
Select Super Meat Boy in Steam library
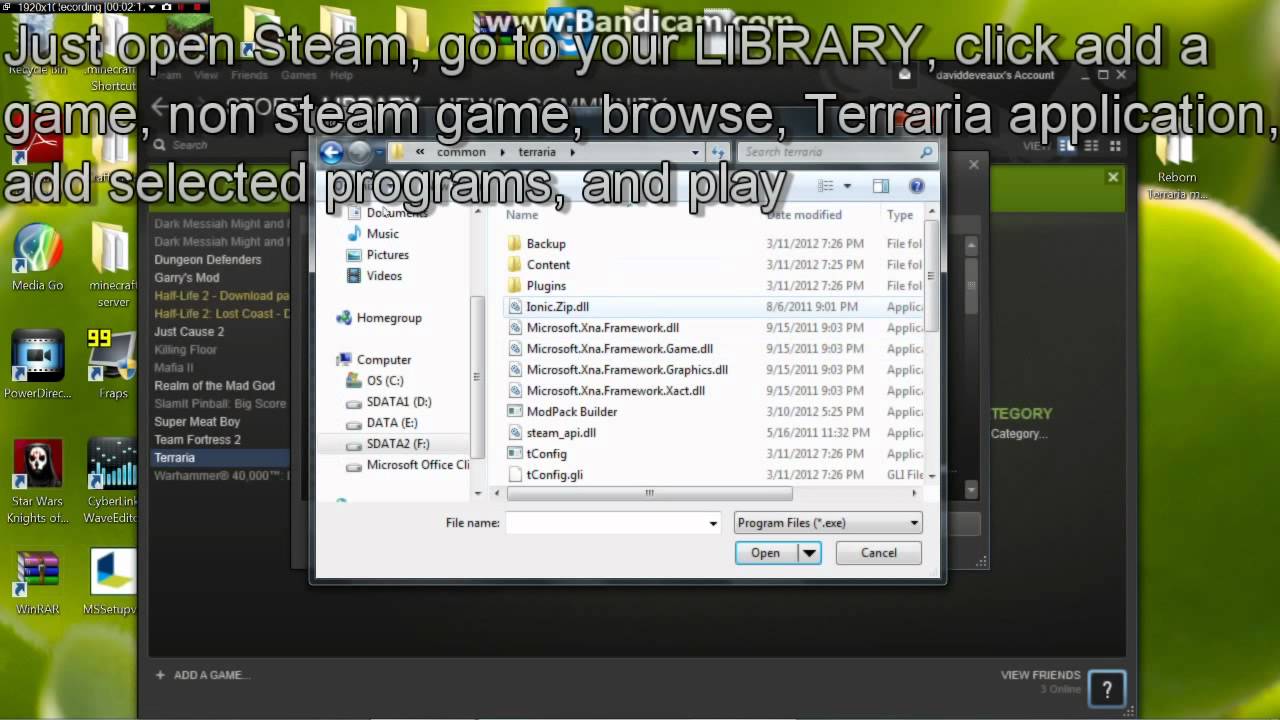click(x=197, y=422)
